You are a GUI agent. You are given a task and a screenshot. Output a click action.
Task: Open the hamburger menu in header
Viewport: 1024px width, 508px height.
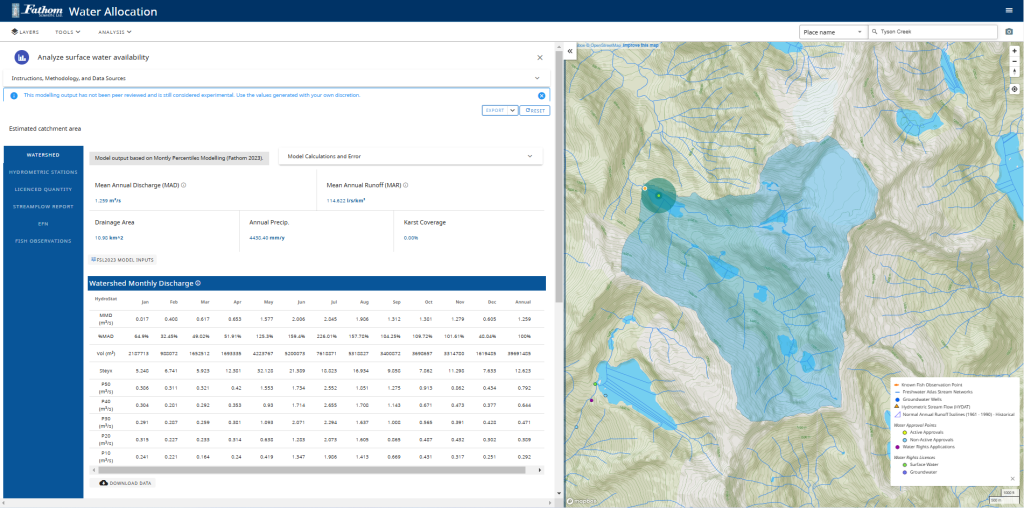coord(1008,10)
